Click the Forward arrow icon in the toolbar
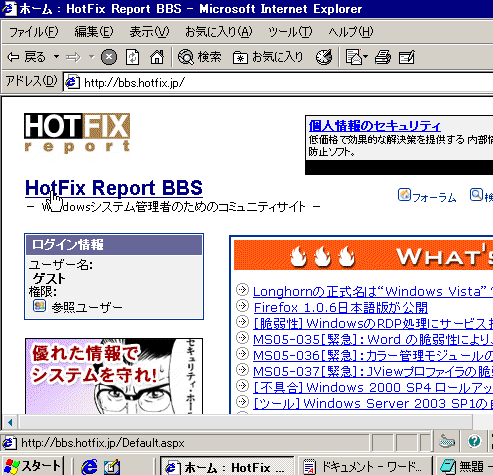This screenshot has height=475, width=493. coord(73,57)
